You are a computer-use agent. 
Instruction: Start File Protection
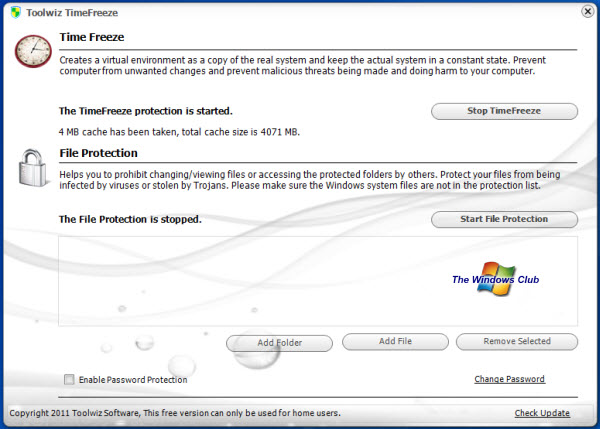coord(504,219)
